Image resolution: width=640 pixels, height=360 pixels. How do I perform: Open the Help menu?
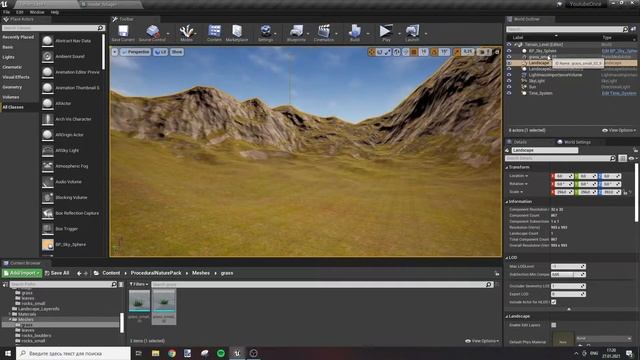tap(55, 12)
